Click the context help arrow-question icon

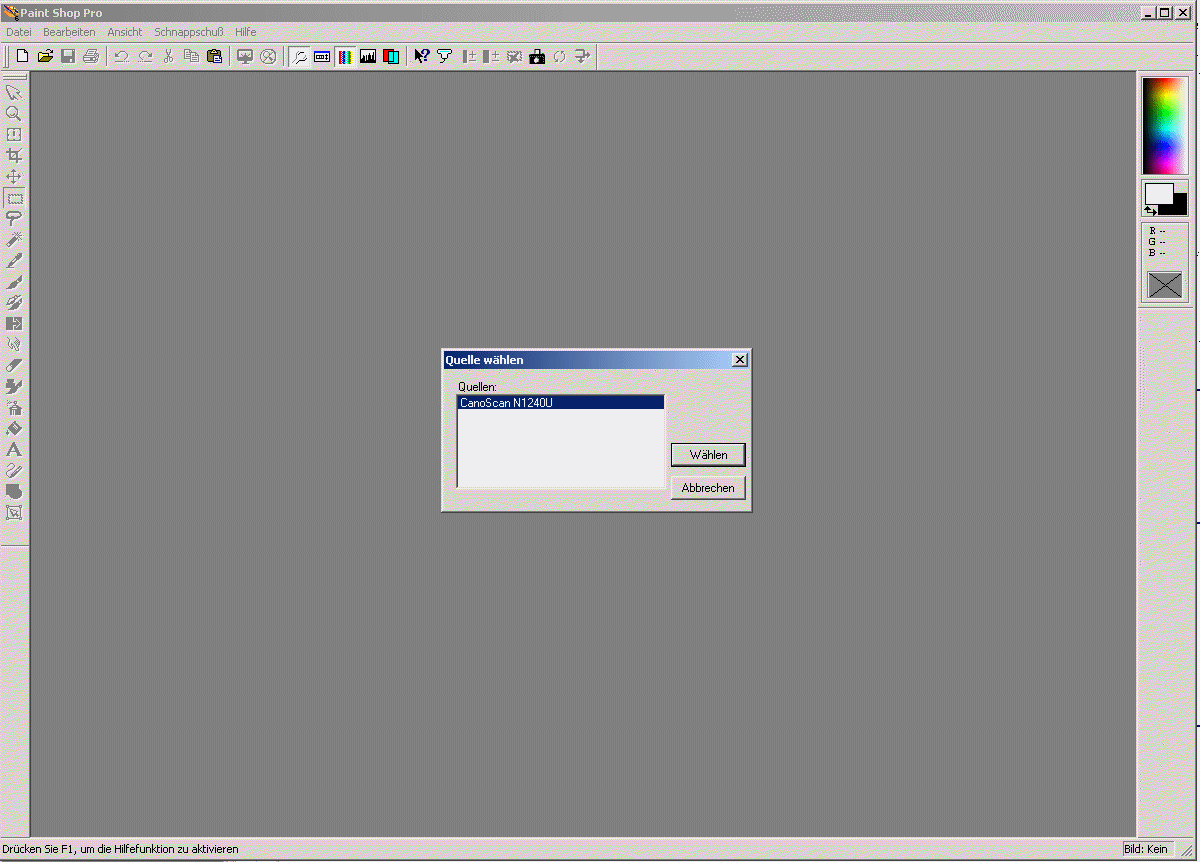(x=422, y=57)
